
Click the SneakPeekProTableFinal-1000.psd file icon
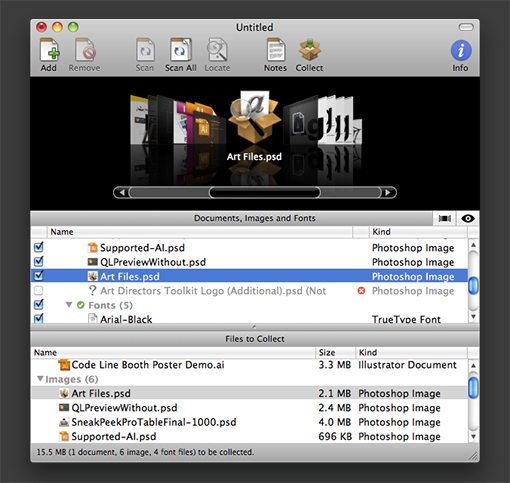pos(64,422)
